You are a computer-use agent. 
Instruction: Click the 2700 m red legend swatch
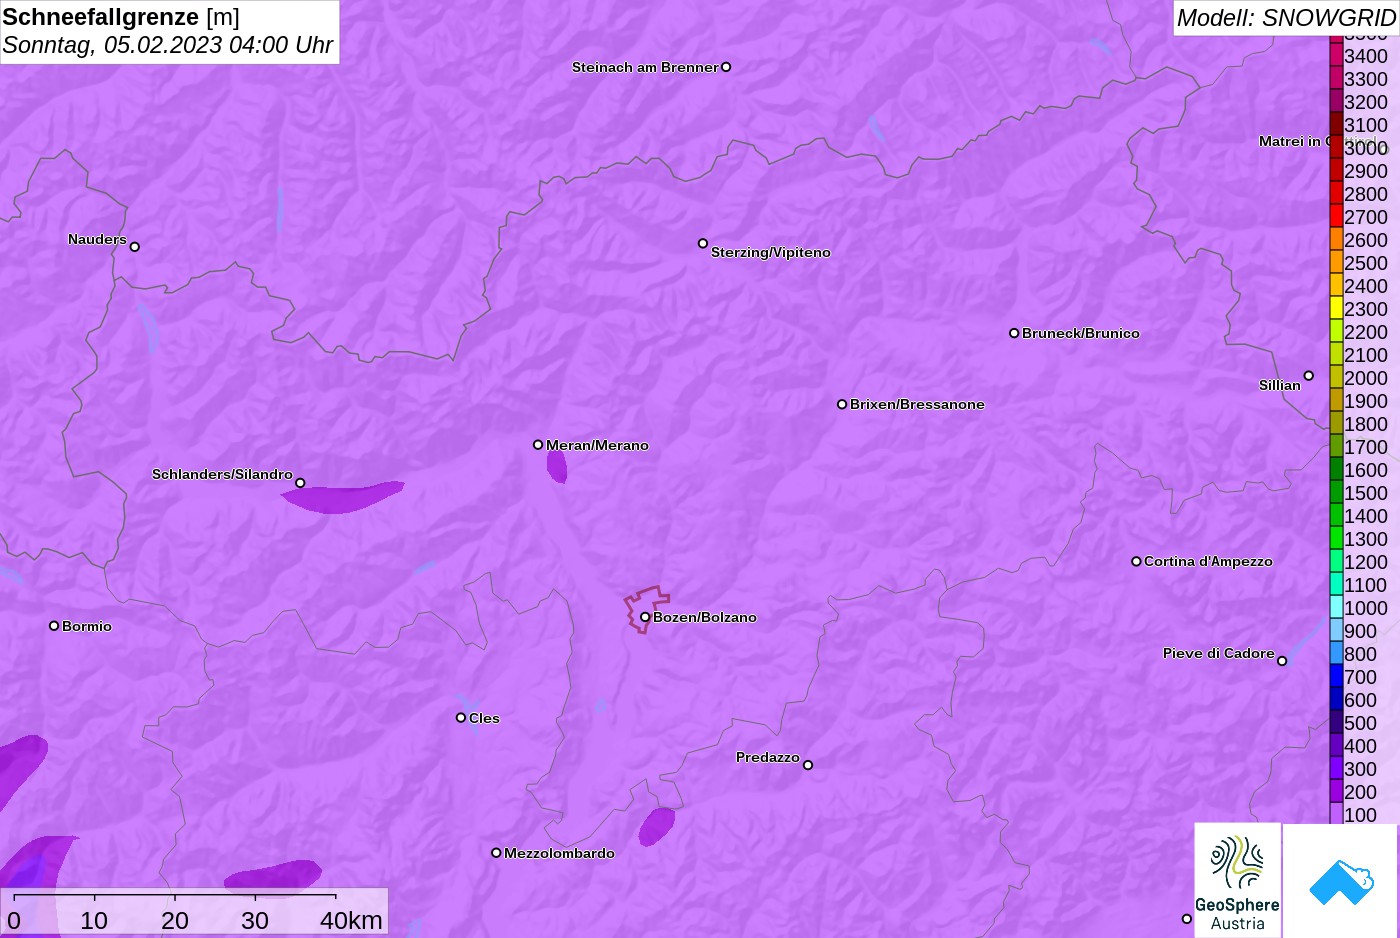click(x=1336, y=217)
